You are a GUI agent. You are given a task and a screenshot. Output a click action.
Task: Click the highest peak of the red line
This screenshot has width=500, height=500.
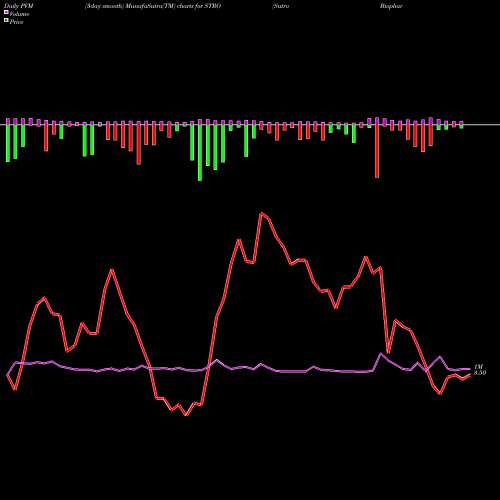click(262, 213)
